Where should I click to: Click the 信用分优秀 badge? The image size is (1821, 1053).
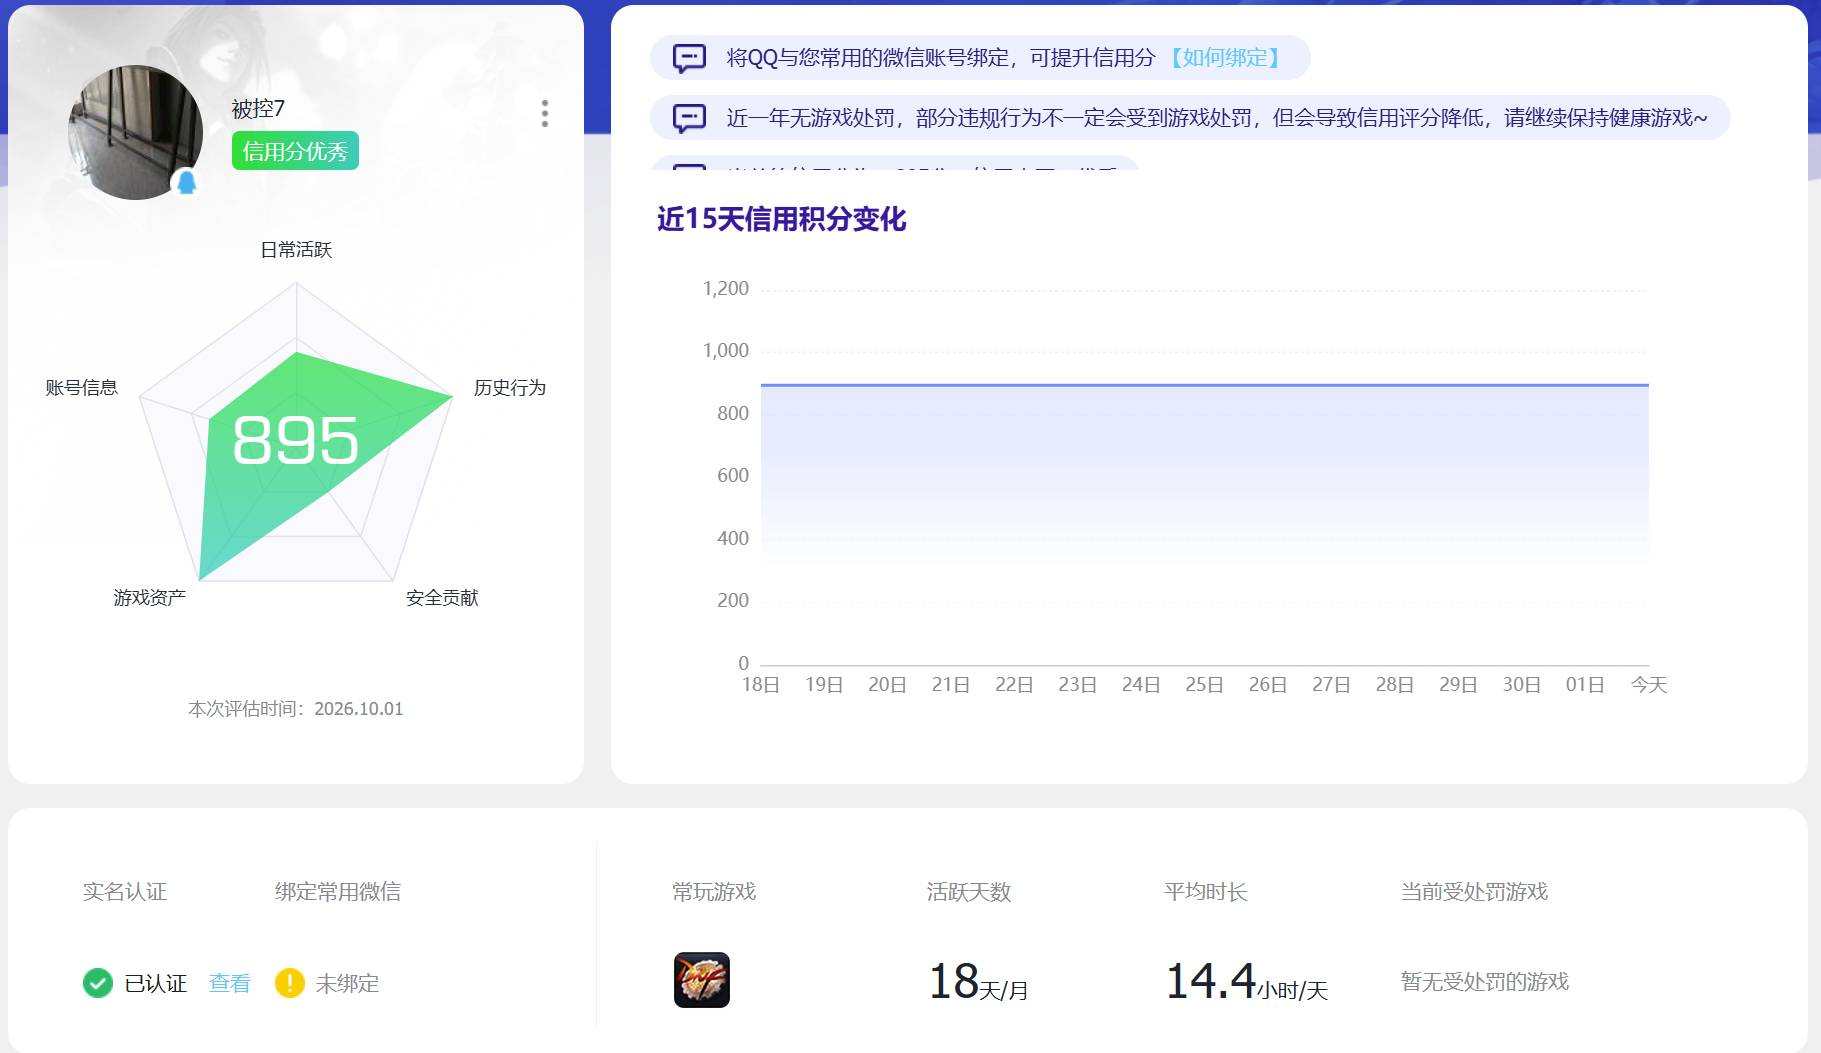click(295, 151)
